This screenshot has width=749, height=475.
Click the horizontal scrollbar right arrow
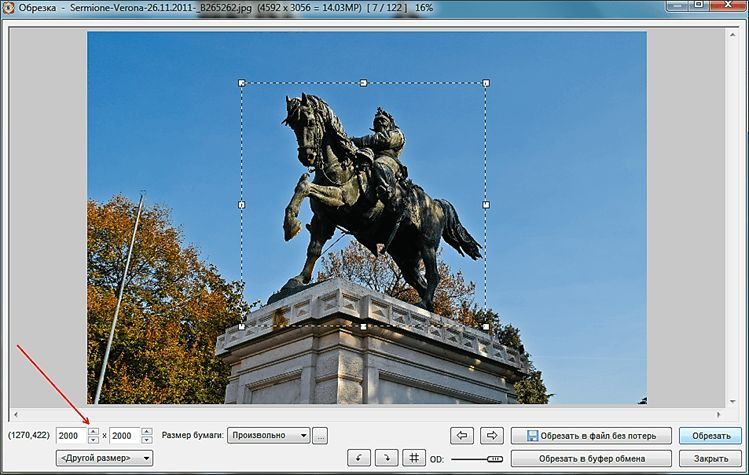[x=718, y=415]
